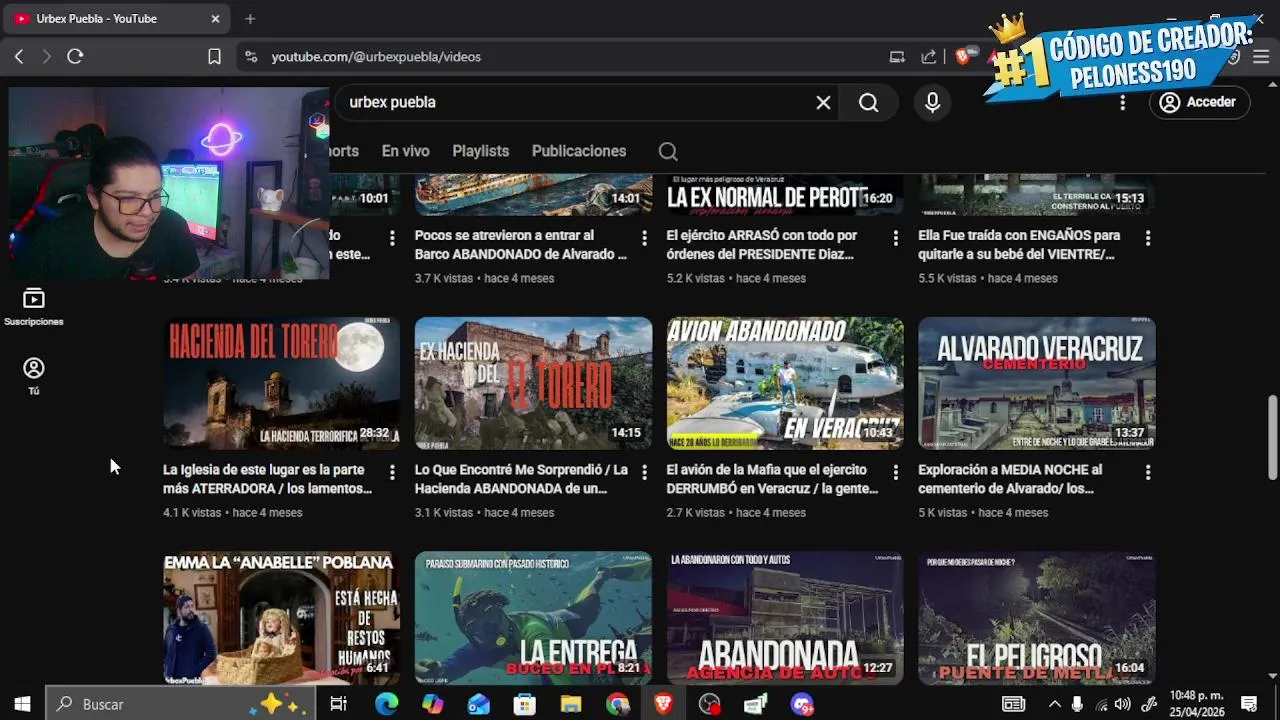Play La Entrega buceo thumbnail
Screen dimensions: 1280x720
pos(533,617)
